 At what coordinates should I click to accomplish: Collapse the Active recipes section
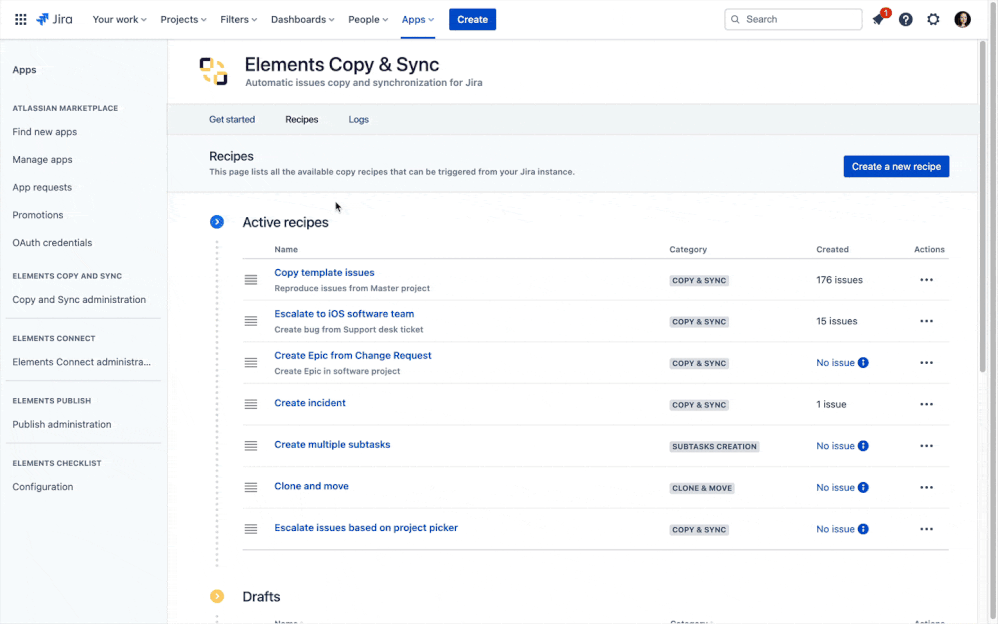[x=217, y=221]
